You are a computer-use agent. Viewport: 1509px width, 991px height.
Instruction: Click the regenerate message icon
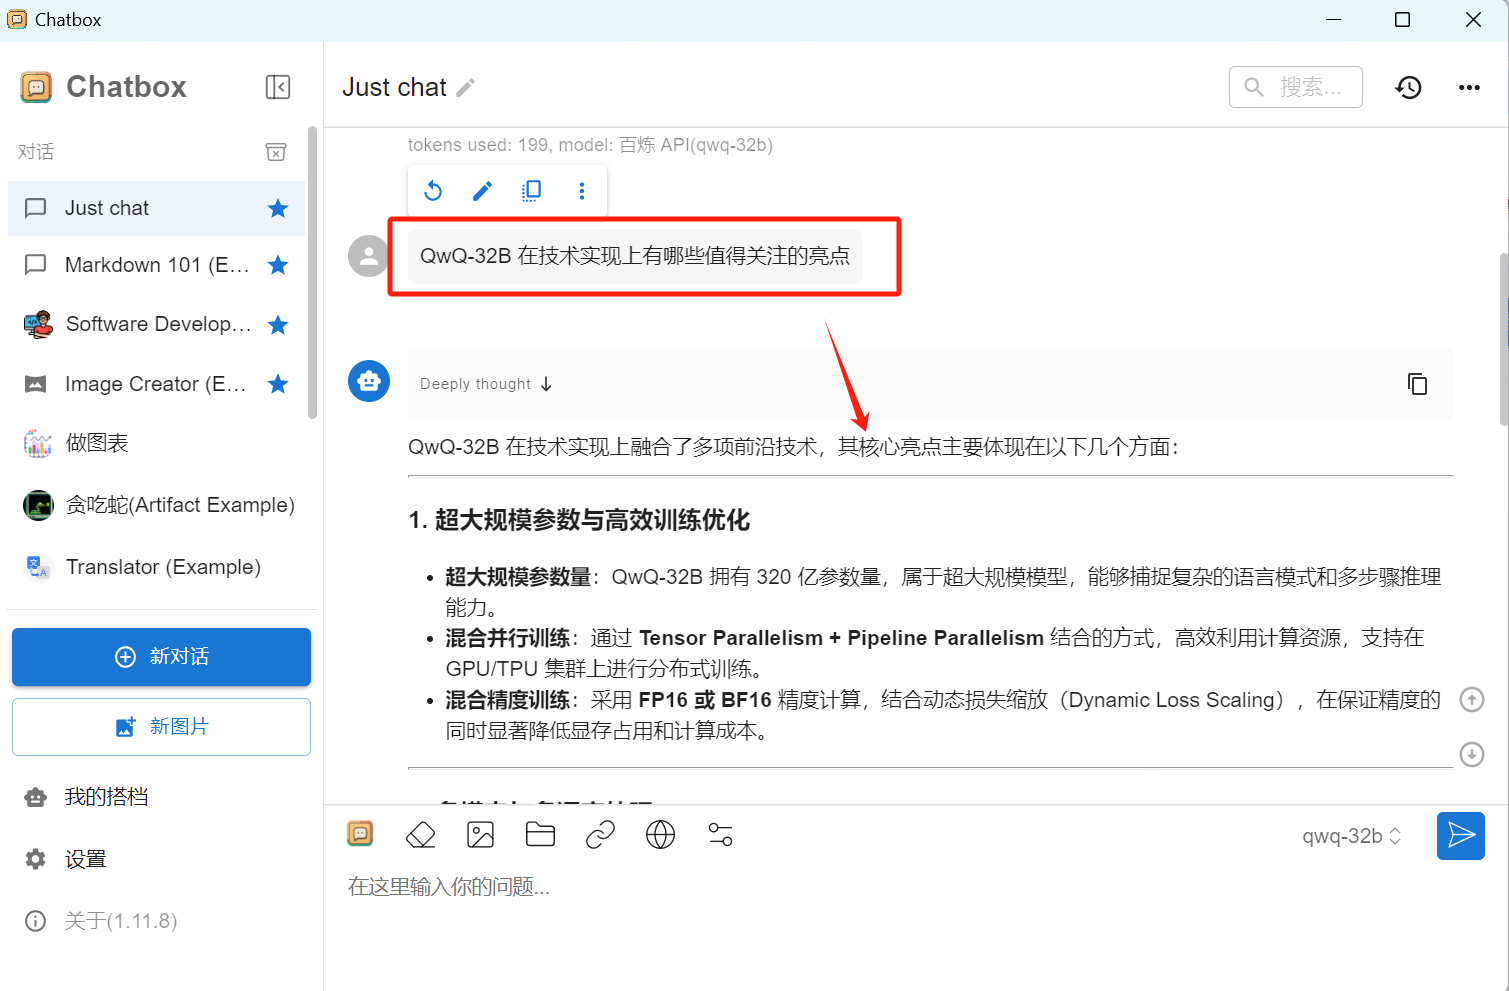click(433, 191)
